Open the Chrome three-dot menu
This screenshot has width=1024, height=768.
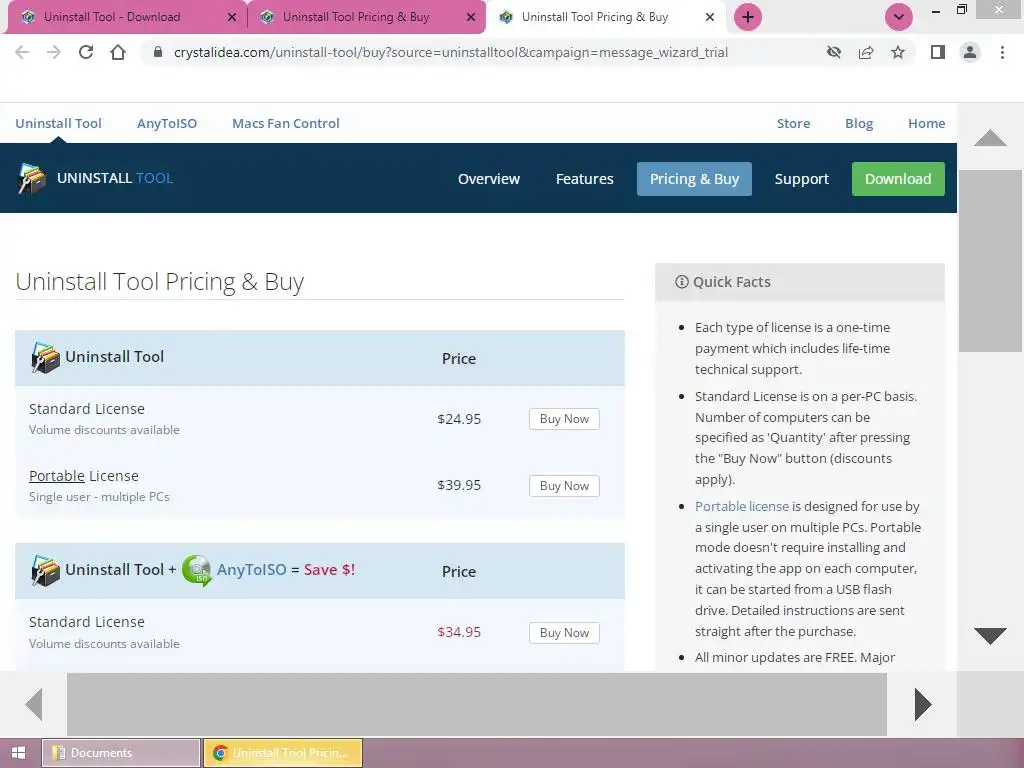[x=1002, y=52]
